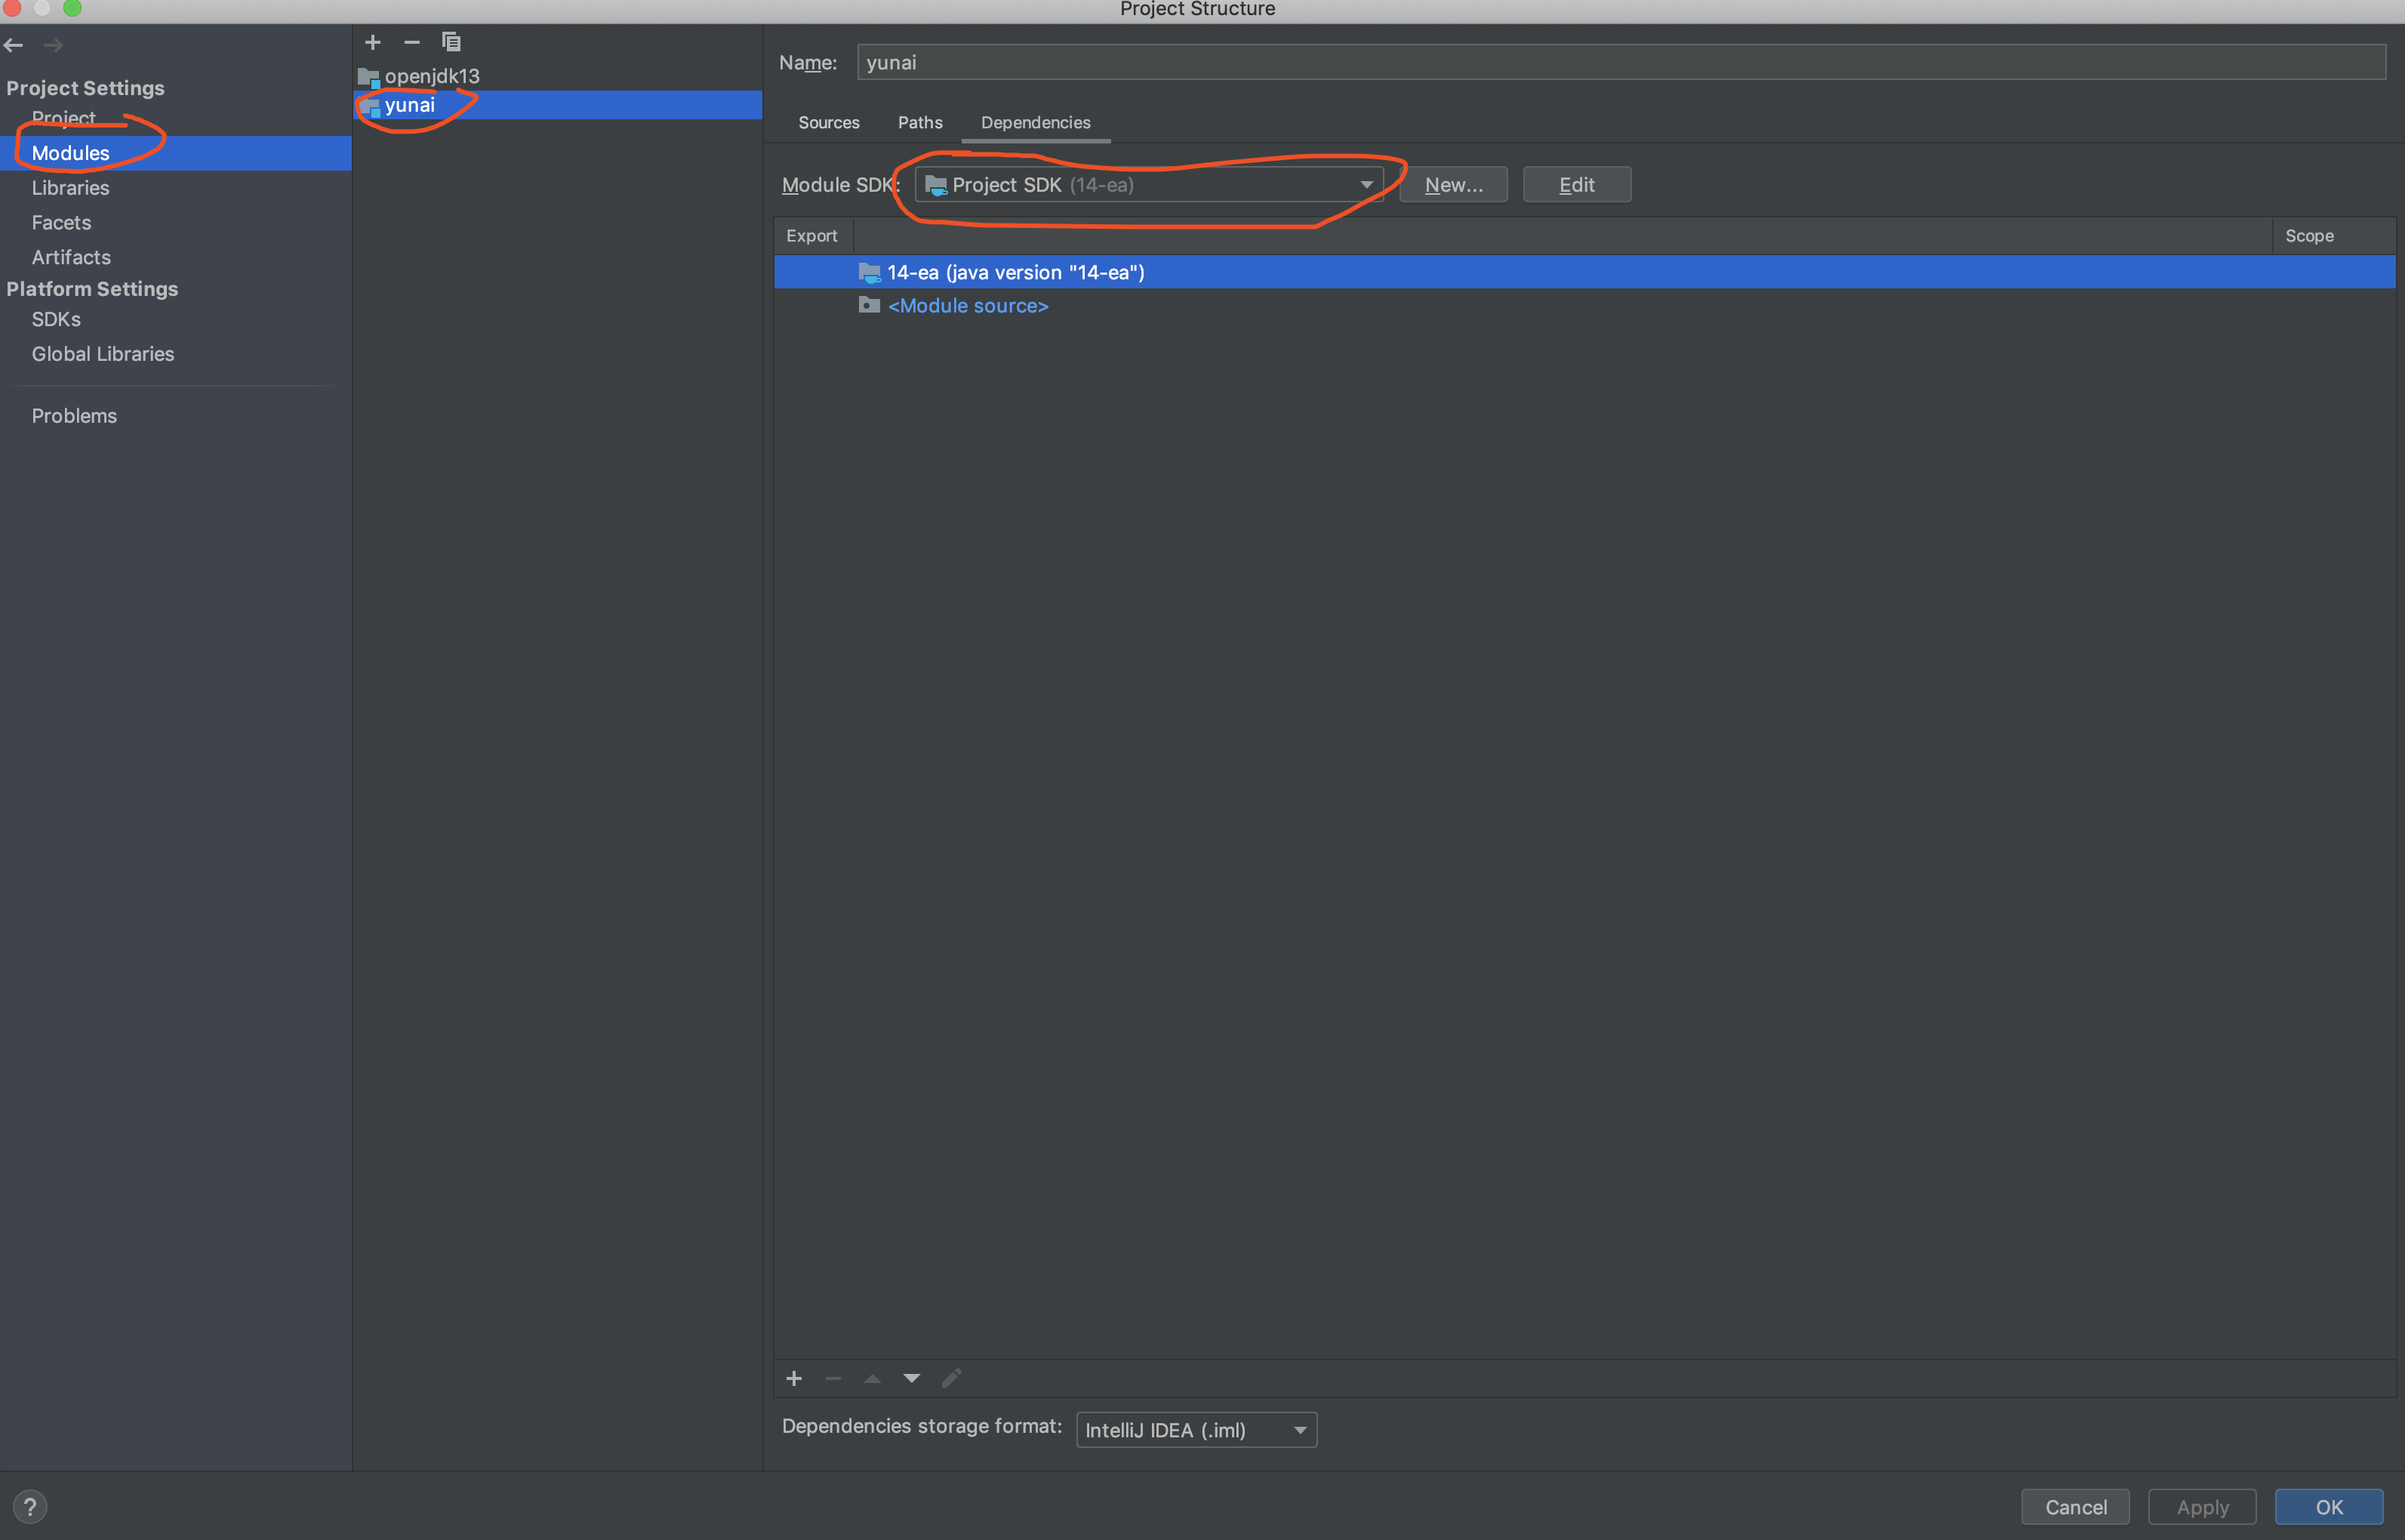Click the 14-ea dependency folder icon
This screenshot has height=1540, width=2405.
point(870,272)
